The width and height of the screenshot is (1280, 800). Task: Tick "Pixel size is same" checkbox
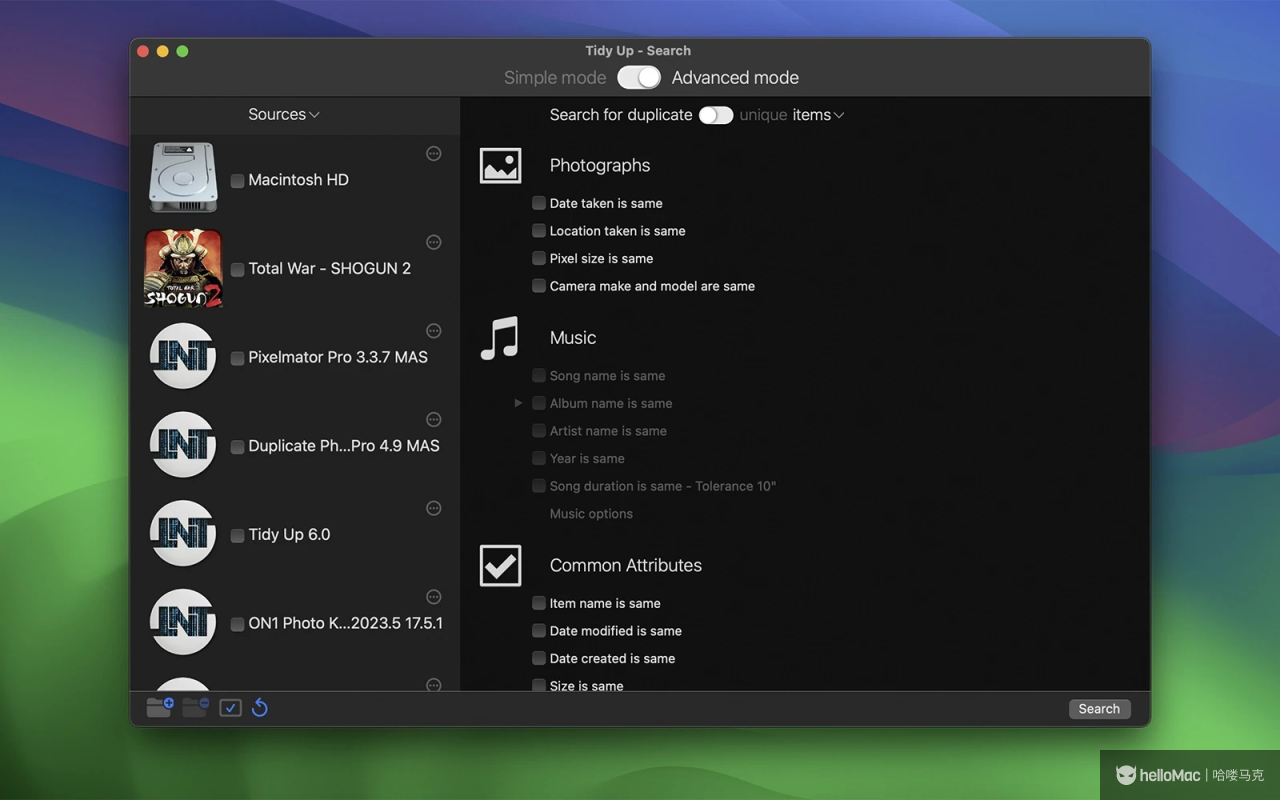point(539,258)
